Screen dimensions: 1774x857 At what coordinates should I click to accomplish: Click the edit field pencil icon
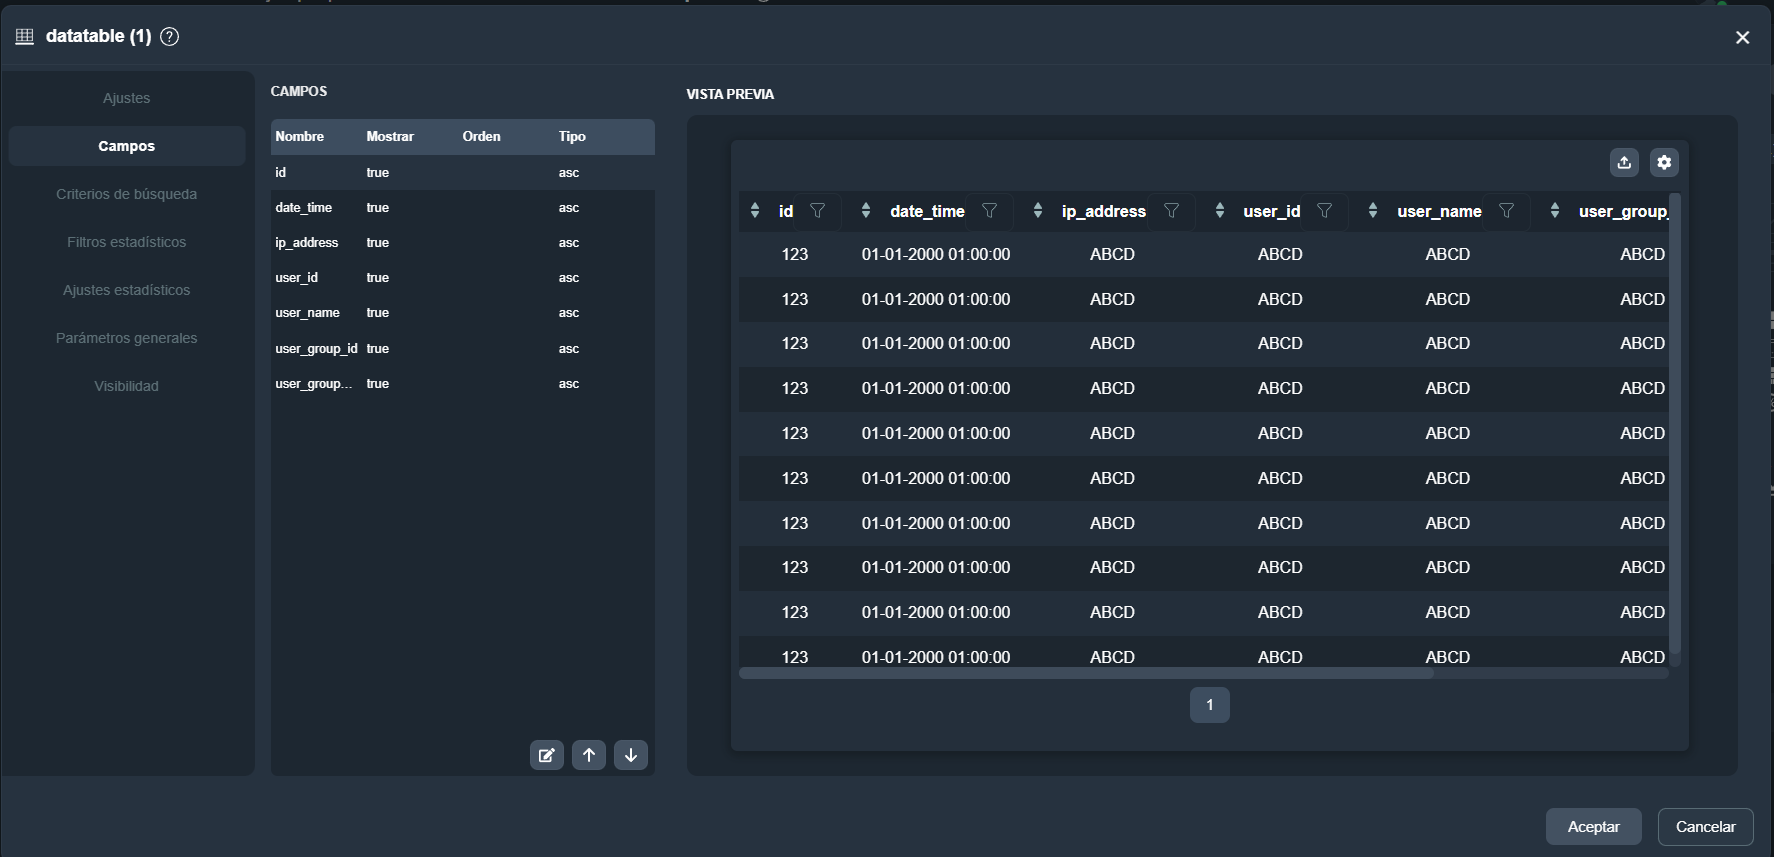tap(546, 755)
